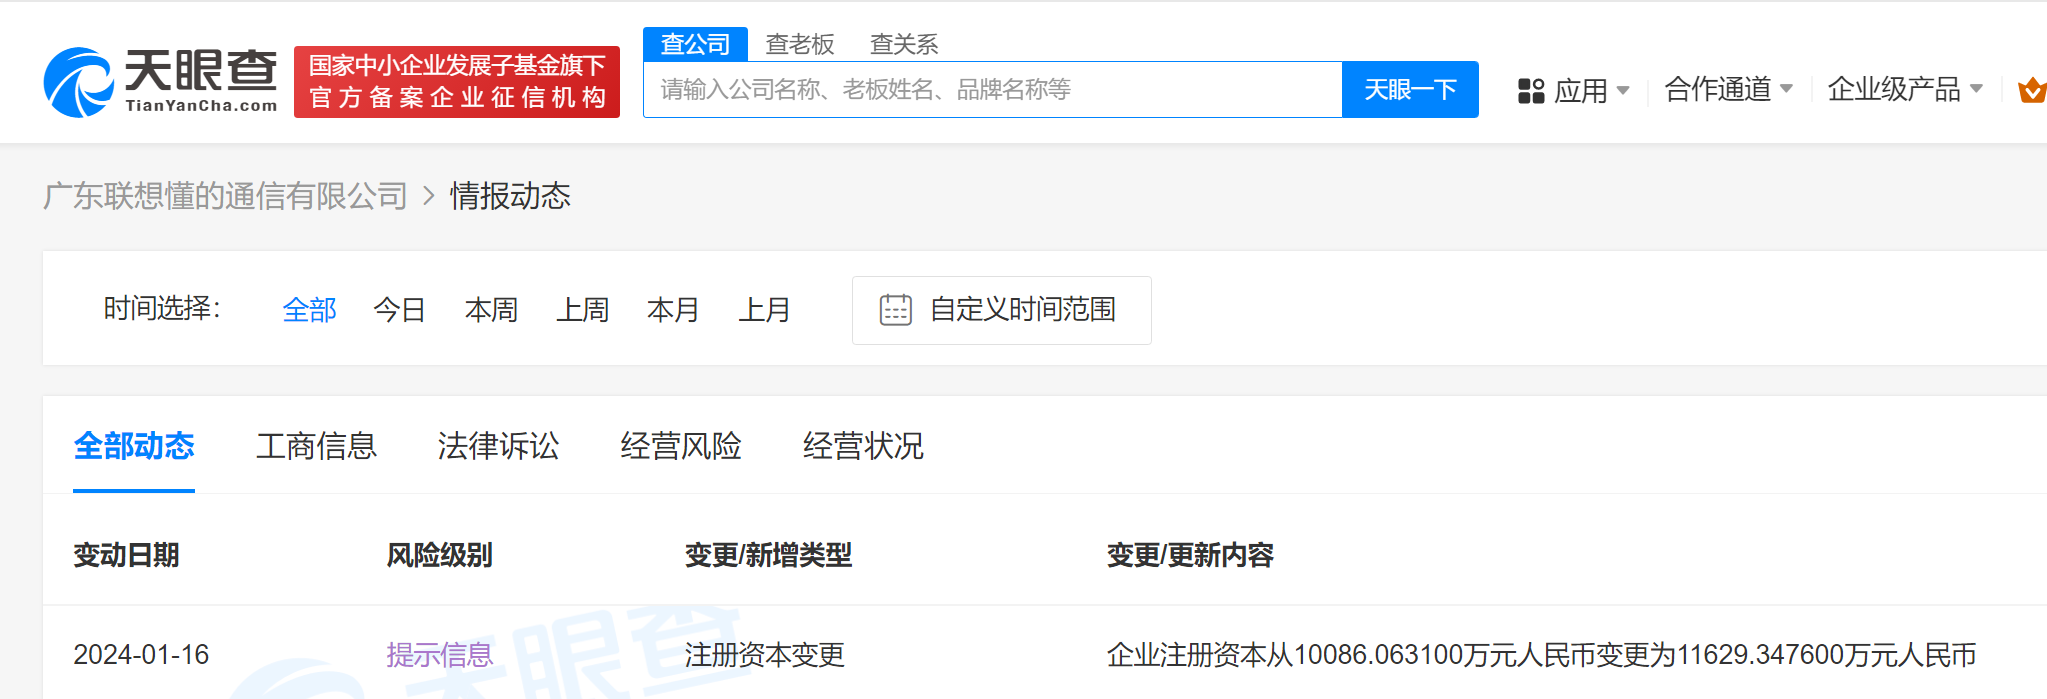Screen dimensions: 2047x699
Task: Select 本月 time filter
Action: click(673, 310)
